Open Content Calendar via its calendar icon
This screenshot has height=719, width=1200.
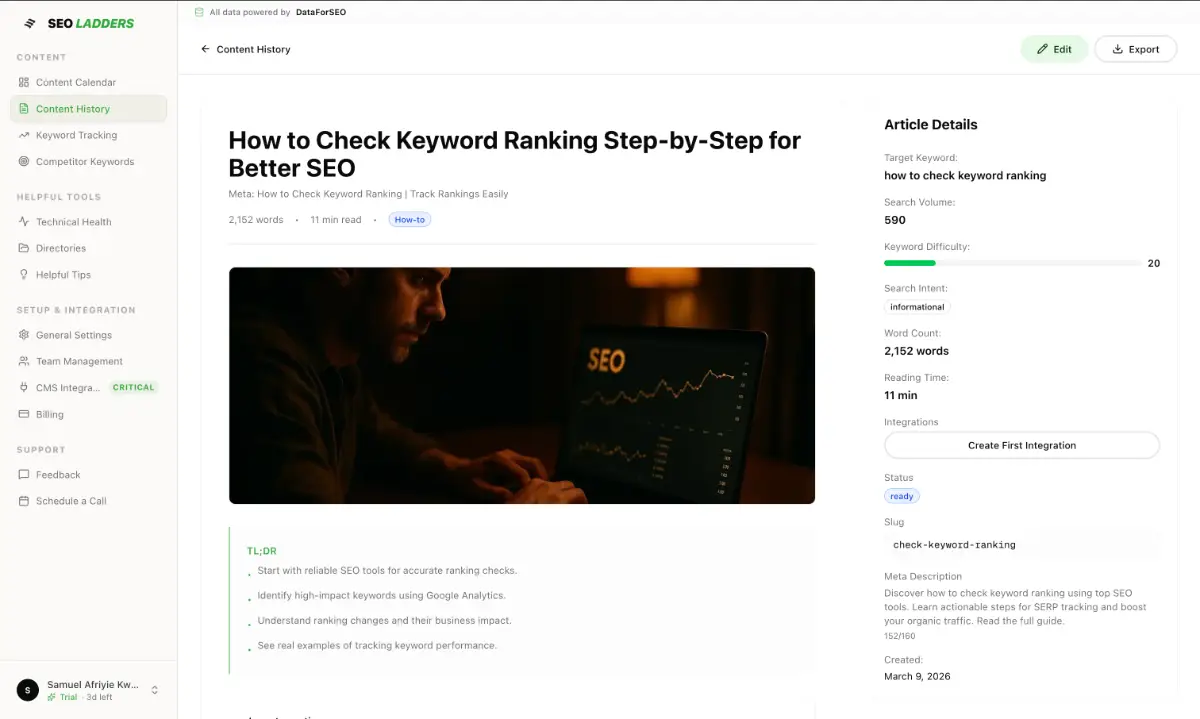[x=24, y=82]
